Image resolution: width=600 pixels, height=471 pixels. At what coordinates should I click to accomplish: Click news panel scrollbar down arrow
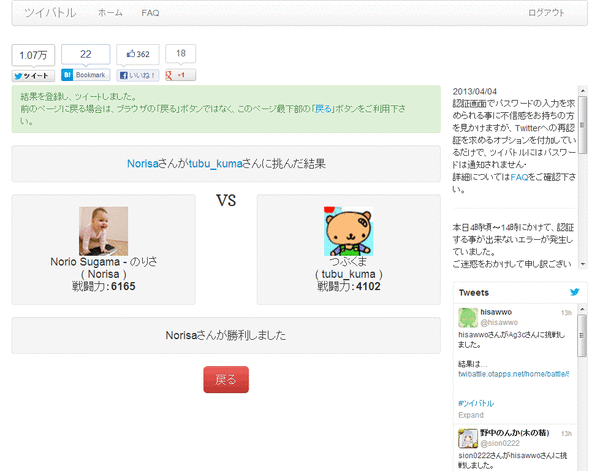(x=582, y=264)
